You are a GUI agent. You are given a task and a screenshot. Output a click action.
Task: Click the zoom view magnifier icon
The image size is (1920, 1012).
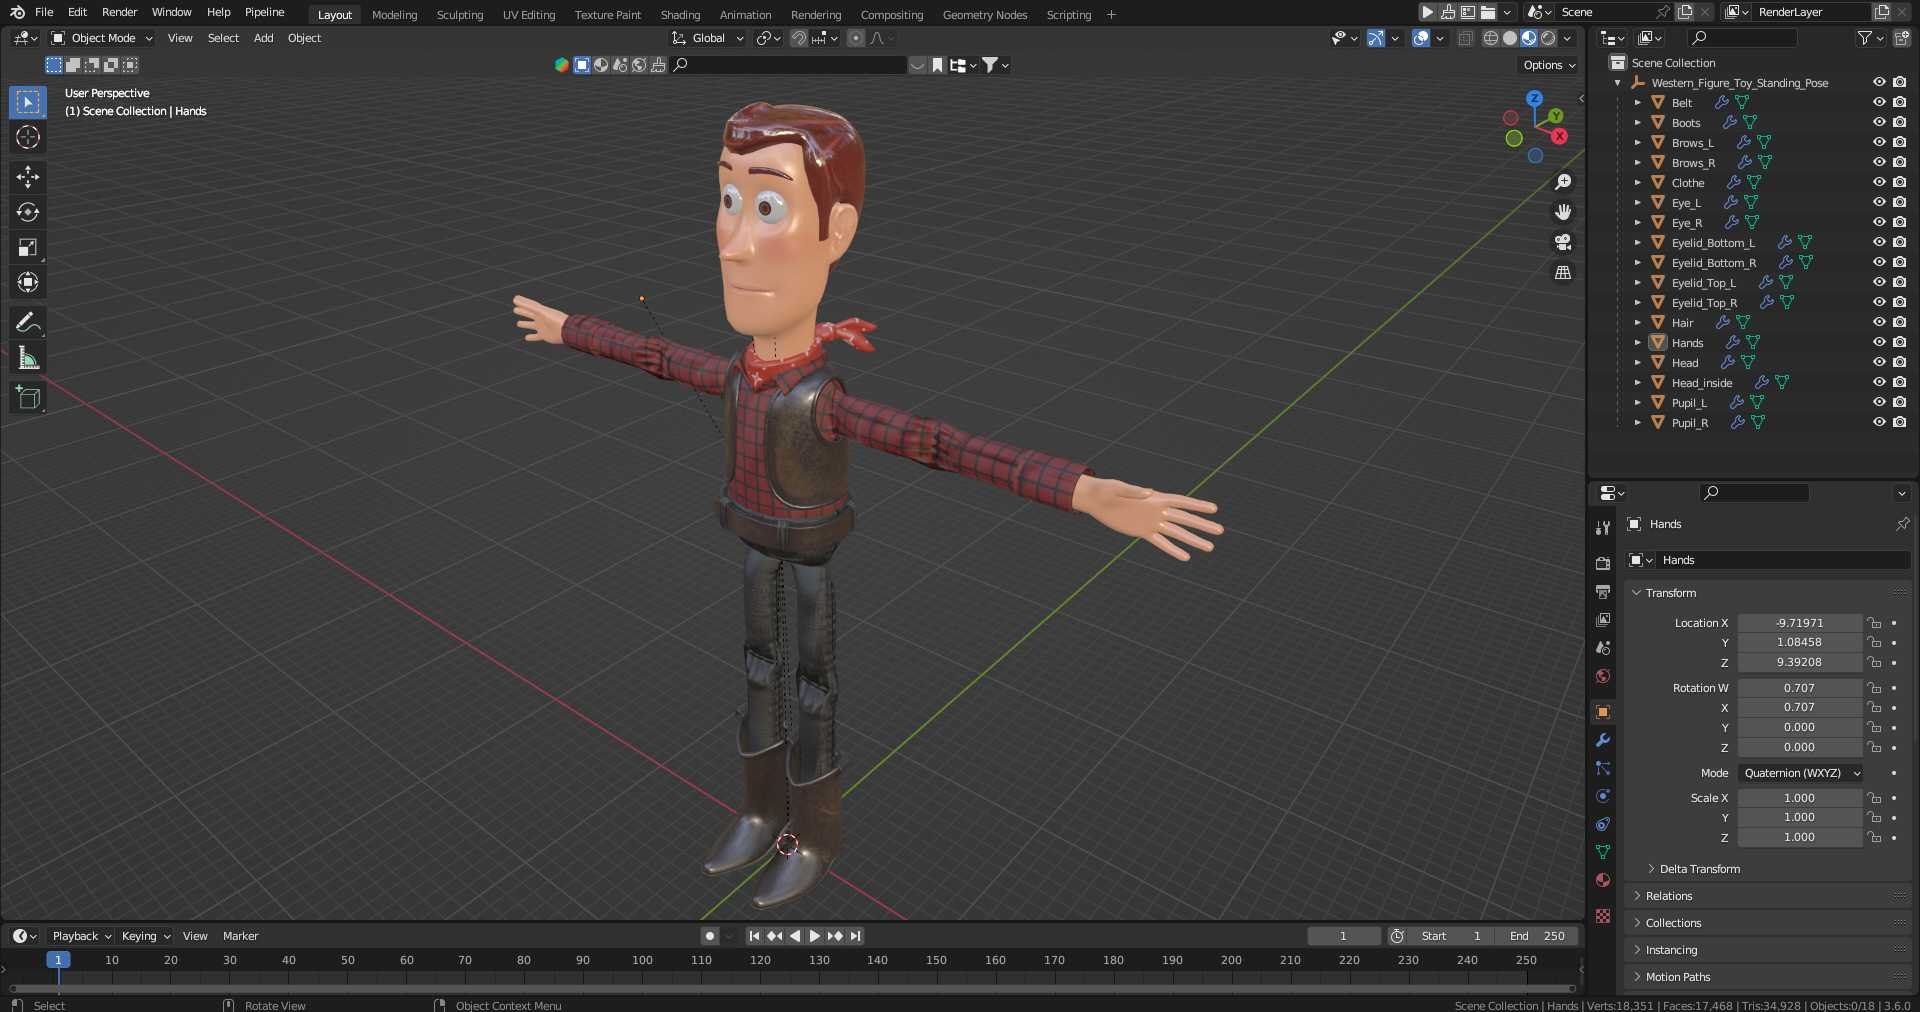(x=1563, y=182)
